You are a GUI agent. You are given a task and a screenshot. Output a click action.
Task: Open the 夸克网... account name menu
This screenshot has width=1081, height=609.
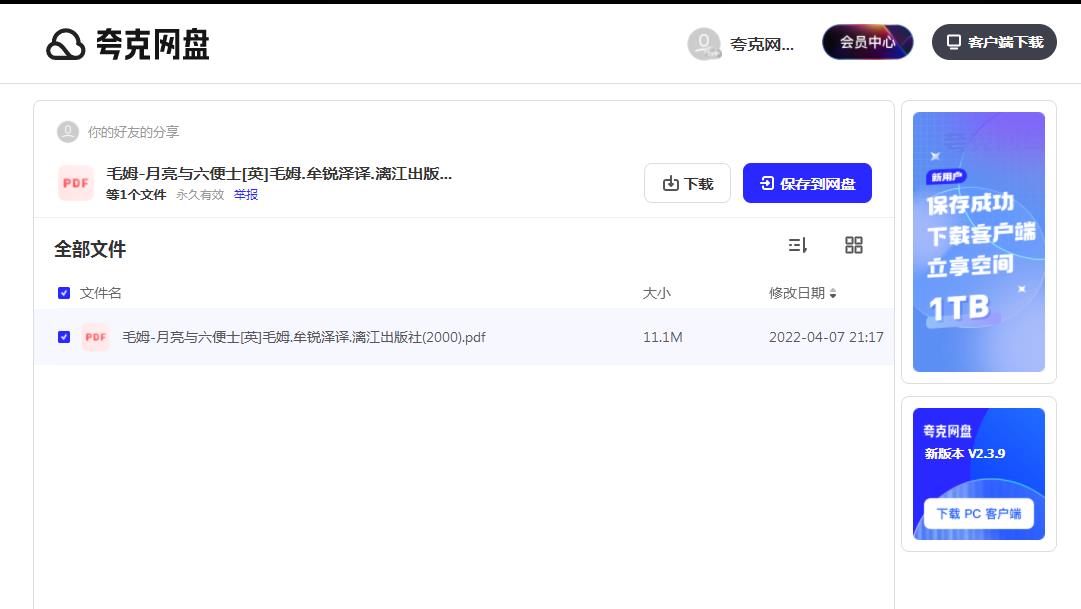click(762, 44)
